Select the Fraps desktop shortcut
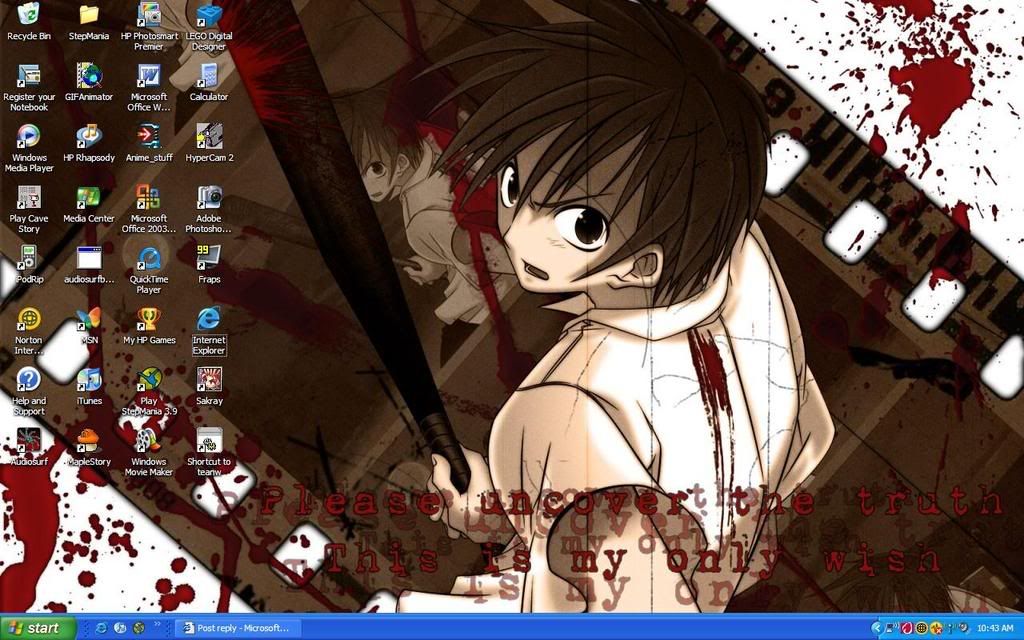 click(x=209, y=264)
